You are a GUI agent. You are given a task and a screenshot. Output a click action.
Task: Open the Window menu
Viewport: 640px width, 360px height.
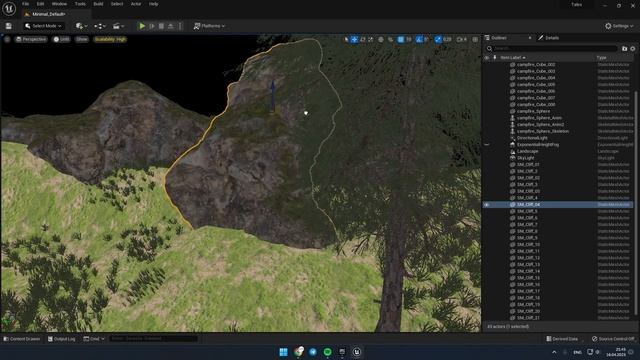point(59,4)
